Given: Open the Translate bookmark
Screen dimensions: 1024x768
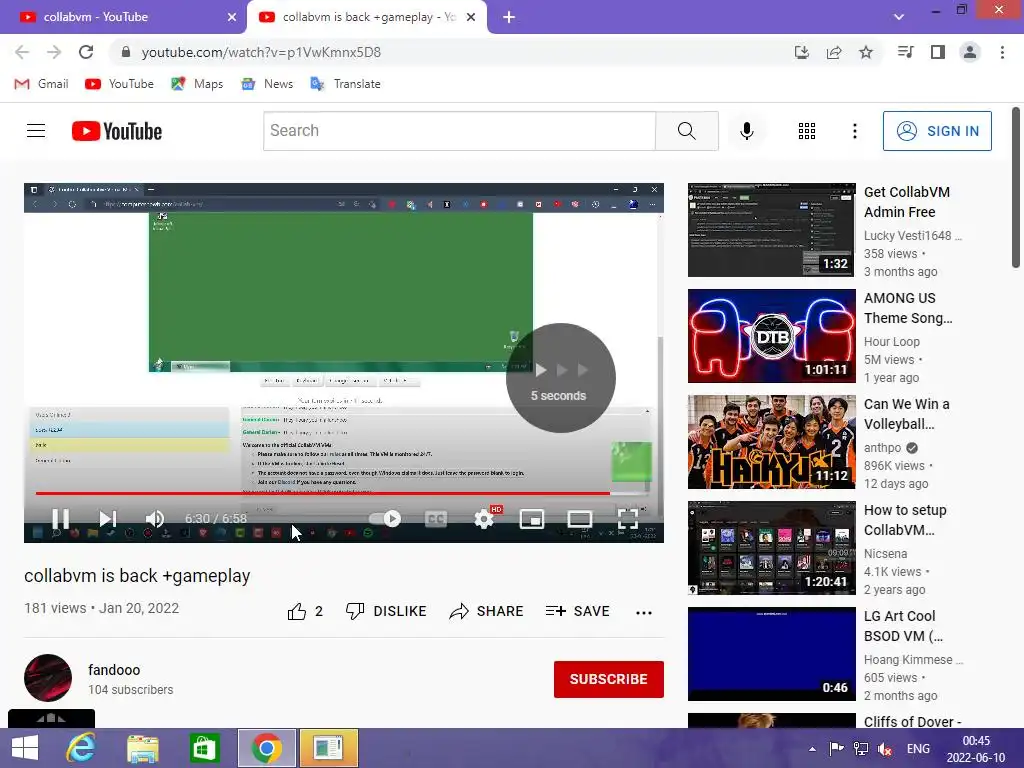Looking at the screenshot, I should [x=345, y=84].
